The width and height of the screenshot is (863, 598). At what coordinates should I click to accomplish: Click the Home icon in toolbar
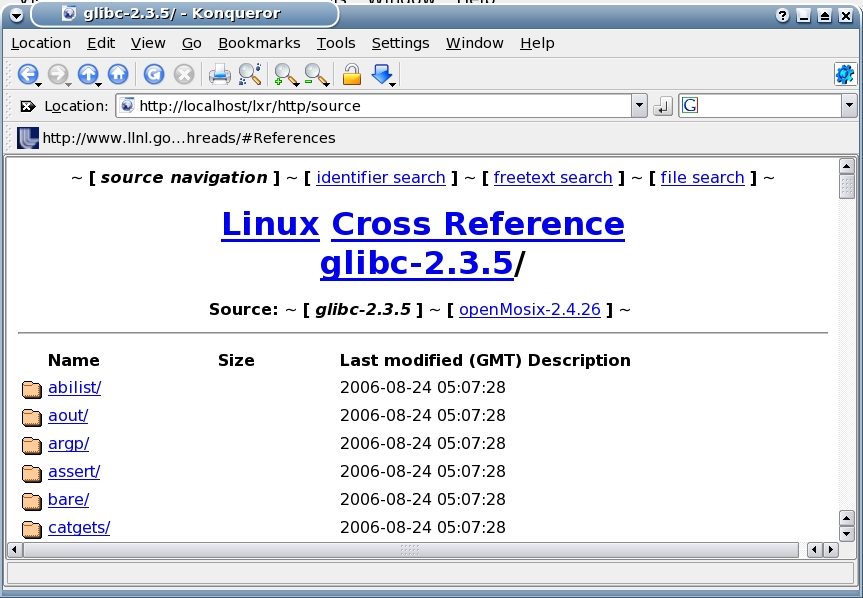[x=118, y=74]
